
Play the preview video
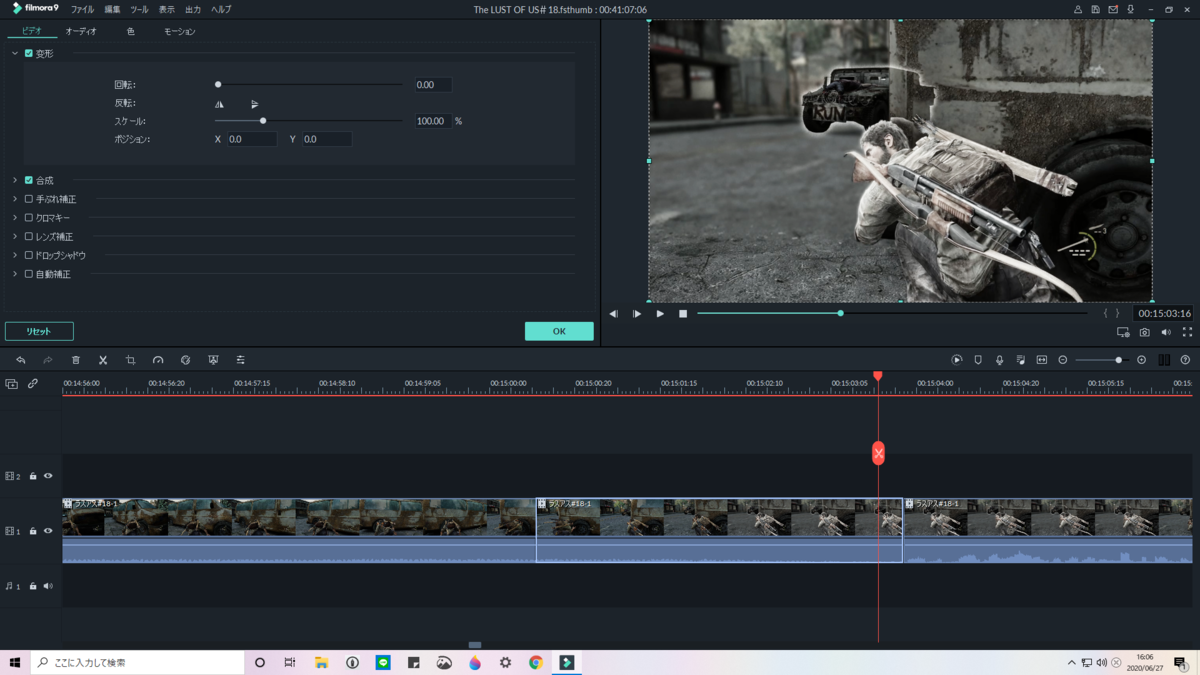(660, 314)
